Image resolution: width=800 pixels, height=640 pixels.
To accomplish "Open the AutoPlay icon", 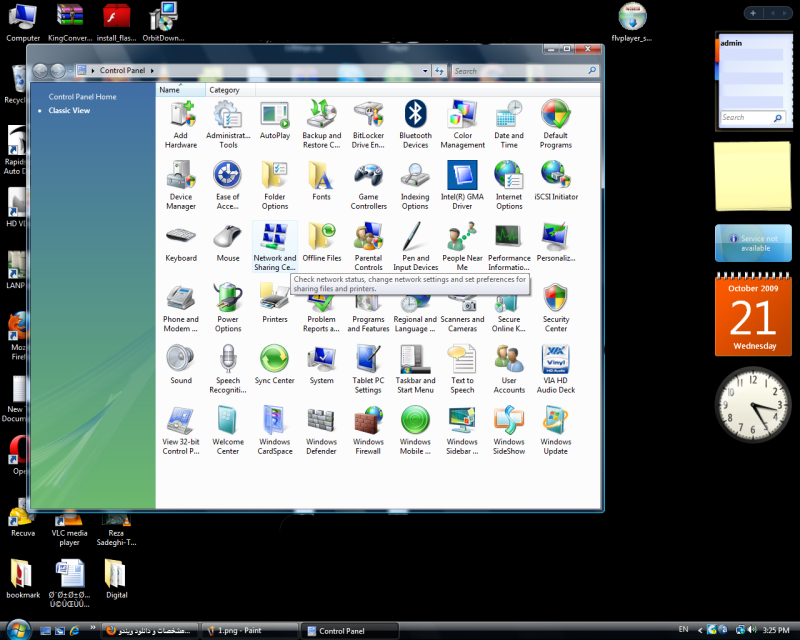I will (274, 120).
